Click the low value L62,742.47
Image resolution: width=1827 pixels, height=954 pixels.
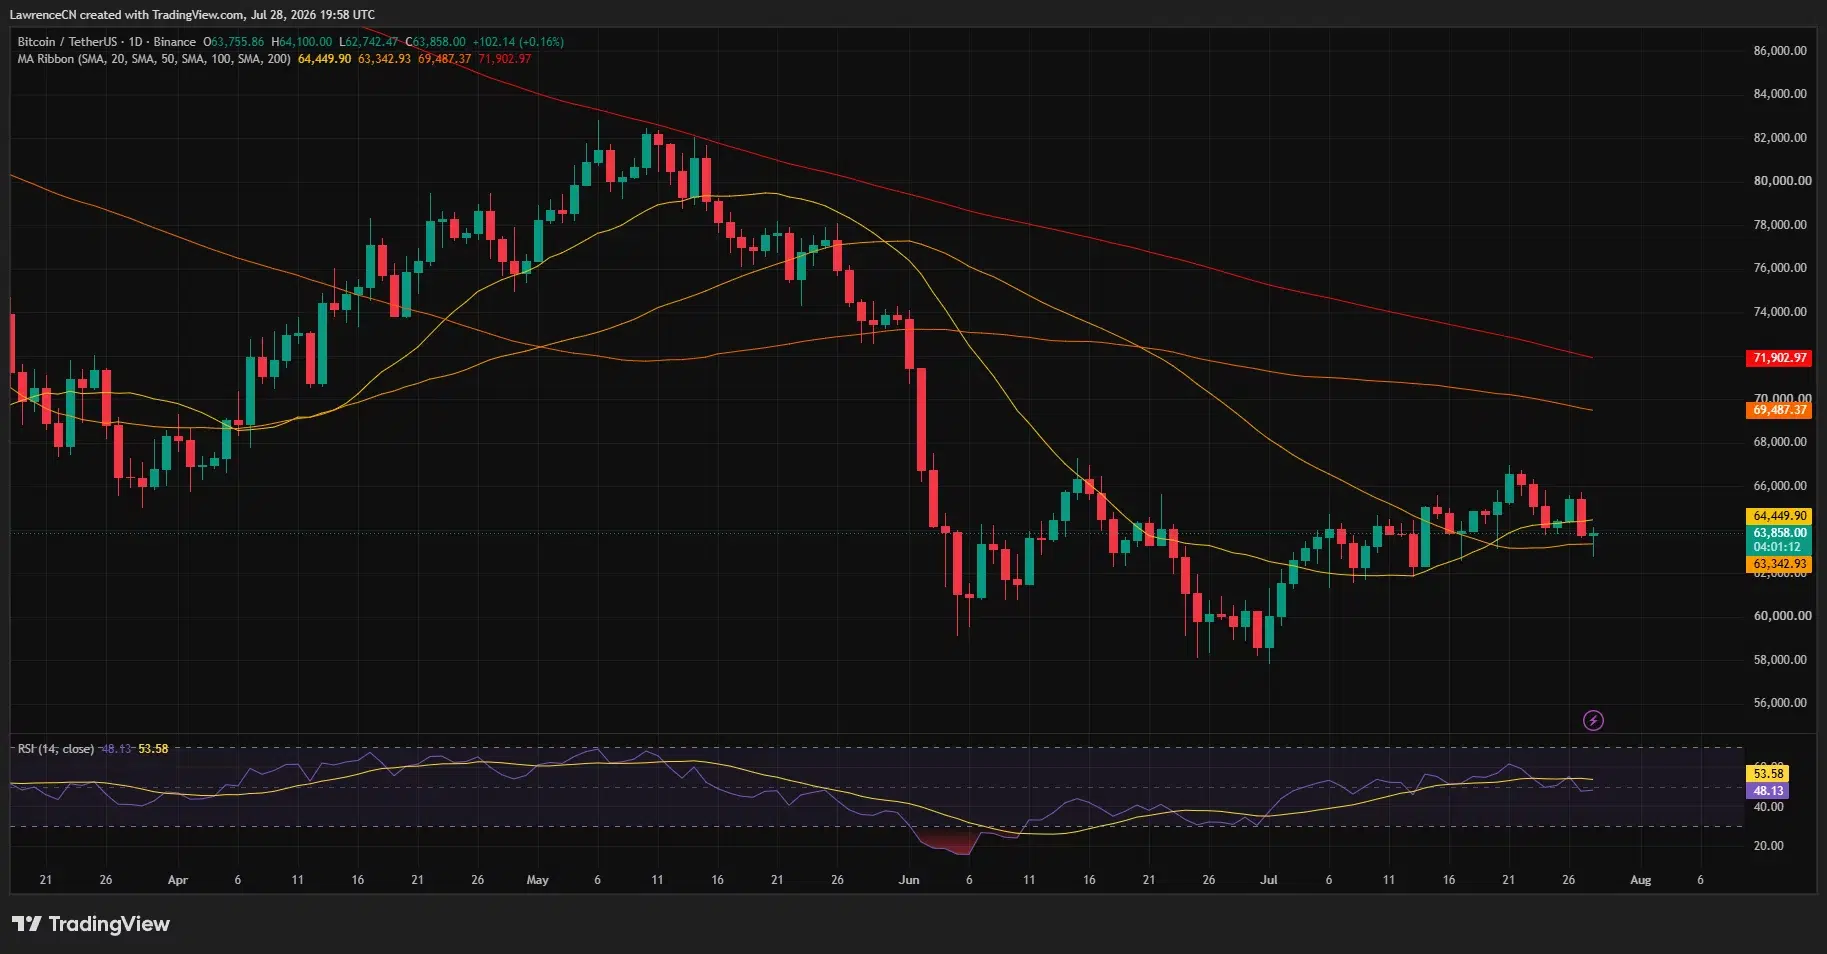369,42
